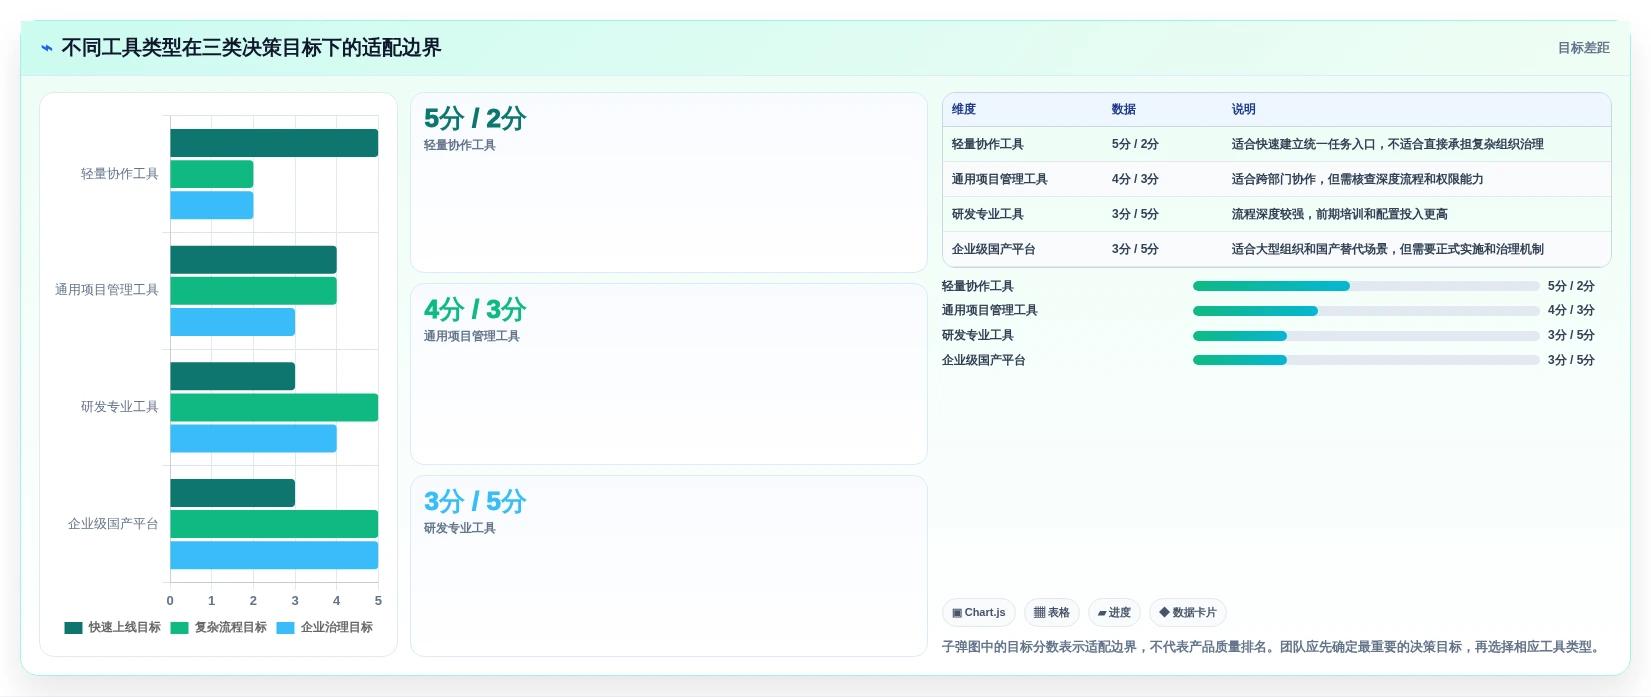Click description 适合跨部门协作，但需核查深度流程和权限能力
Viewport: 1651px width, 697px height.
pyautogui.click(x=1358, y=179)
